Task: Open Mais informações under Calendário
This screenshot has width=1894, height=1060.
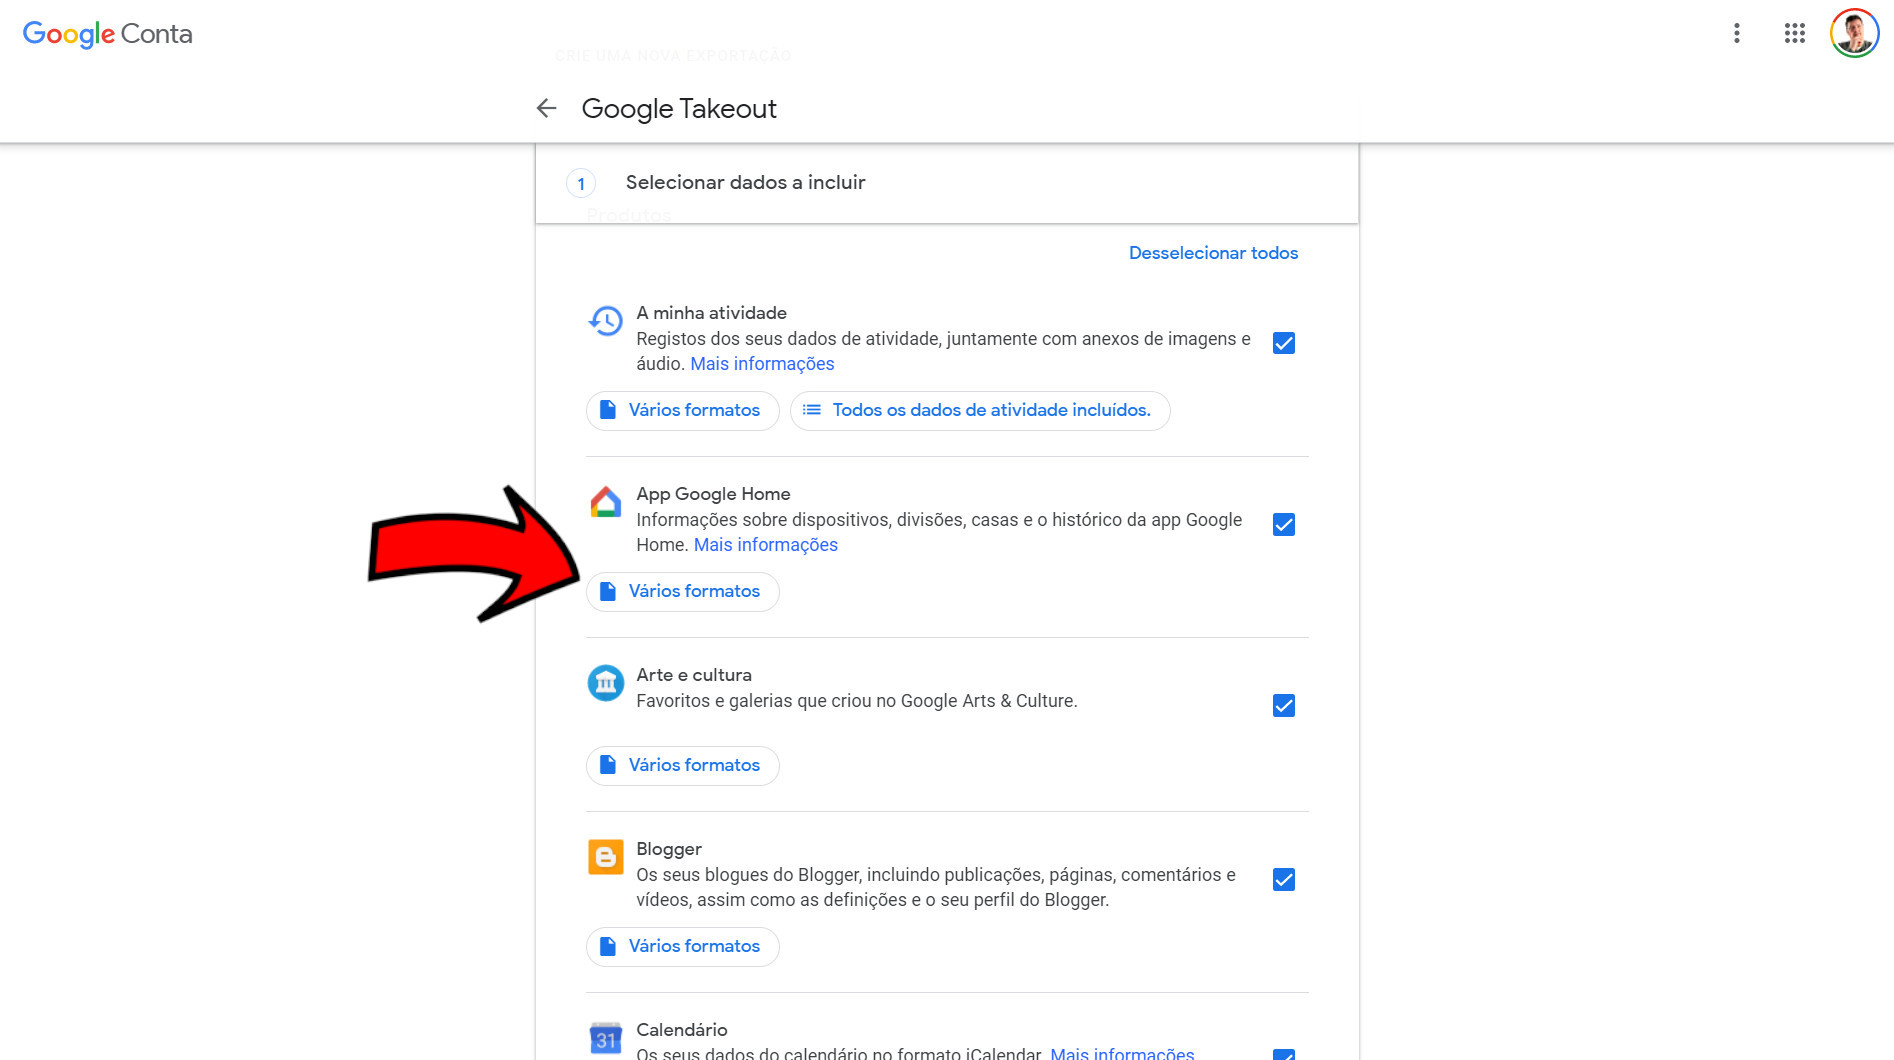Action: pyautogui.click(x=1122, y=1053)
